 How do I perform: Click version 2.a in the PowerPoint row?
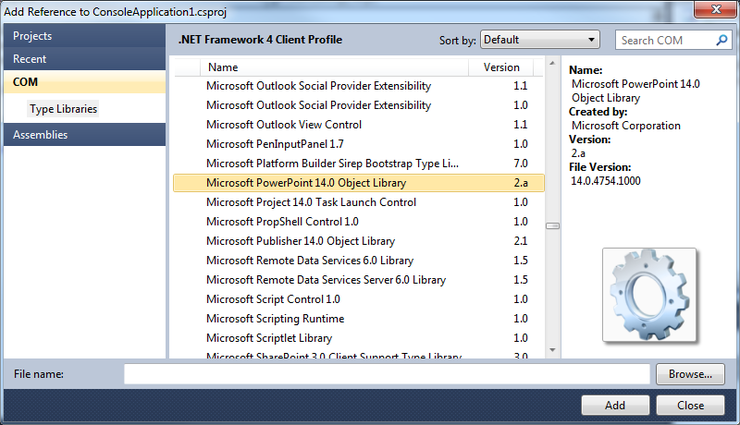point(521,183)
